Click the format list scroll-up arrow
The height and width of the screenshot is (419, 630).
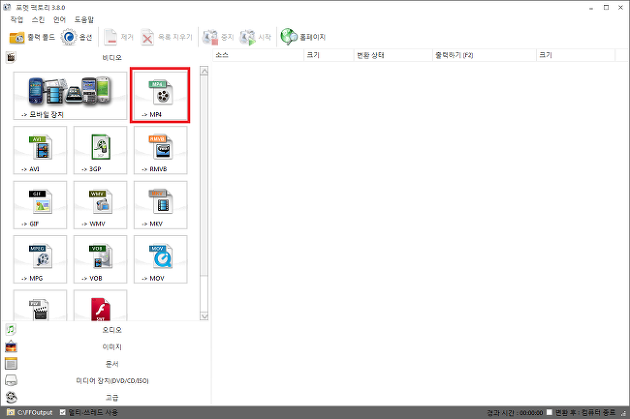[x=204, y=72]
